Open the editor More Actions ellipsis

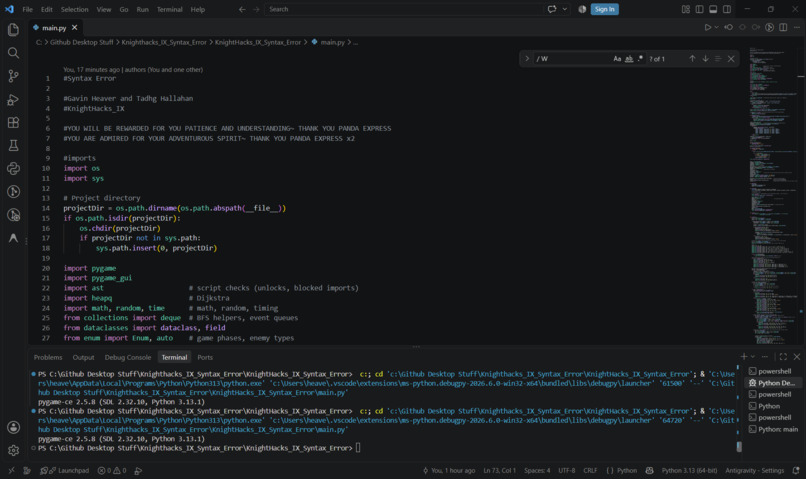pos(797,27)
